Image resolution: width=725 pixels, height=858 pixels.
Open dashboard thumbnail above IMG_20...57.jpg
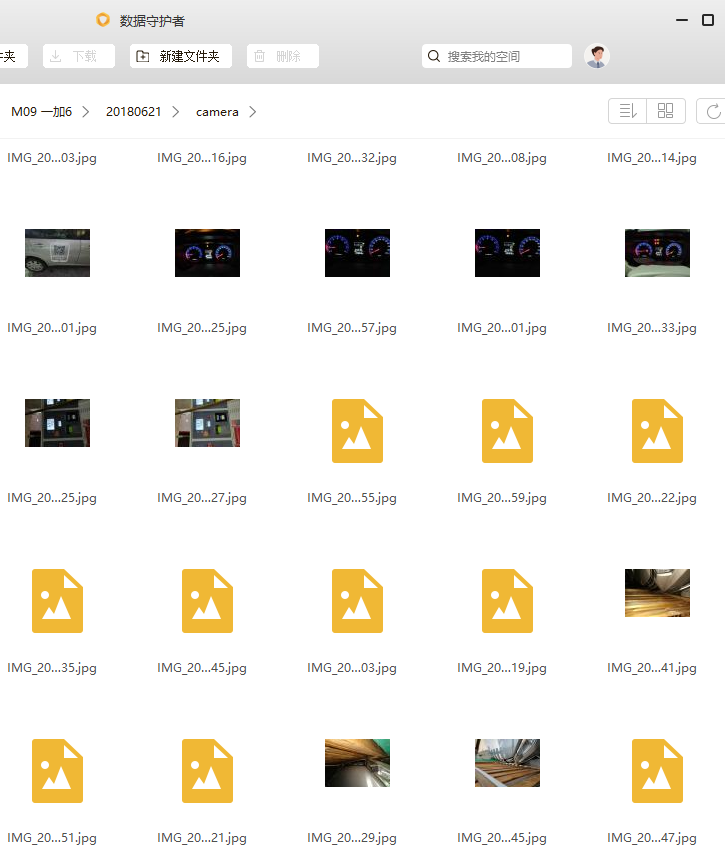tap(357, 253)
